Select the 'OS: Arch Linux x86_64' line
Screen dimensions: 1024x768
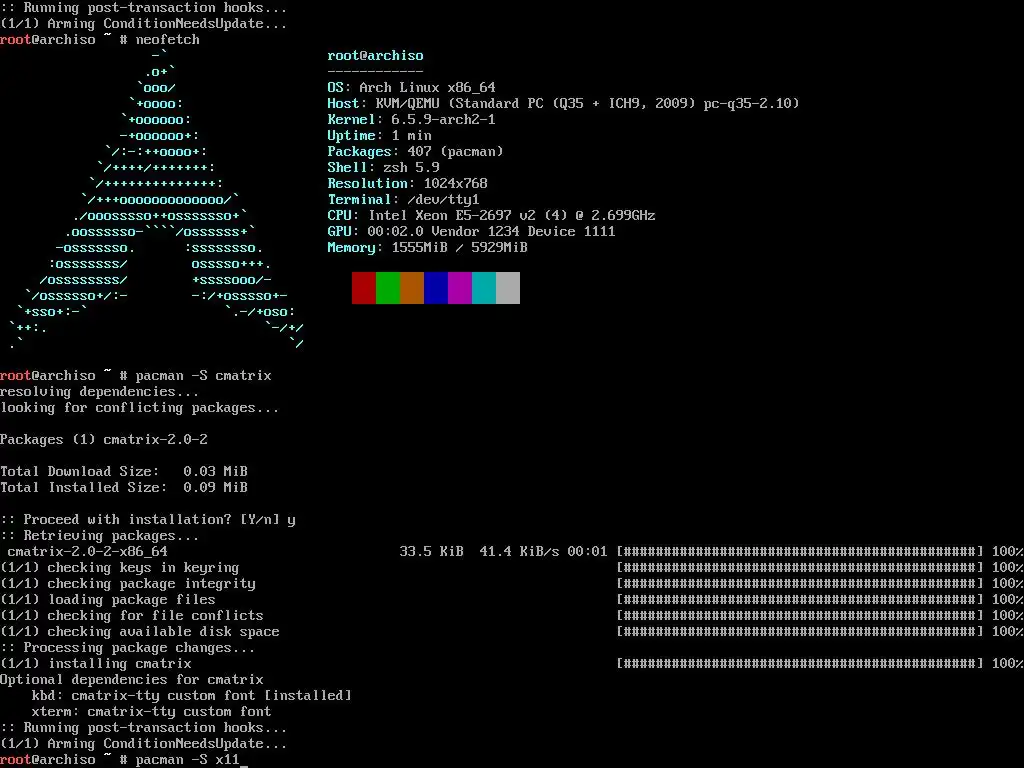click(411, 88)
